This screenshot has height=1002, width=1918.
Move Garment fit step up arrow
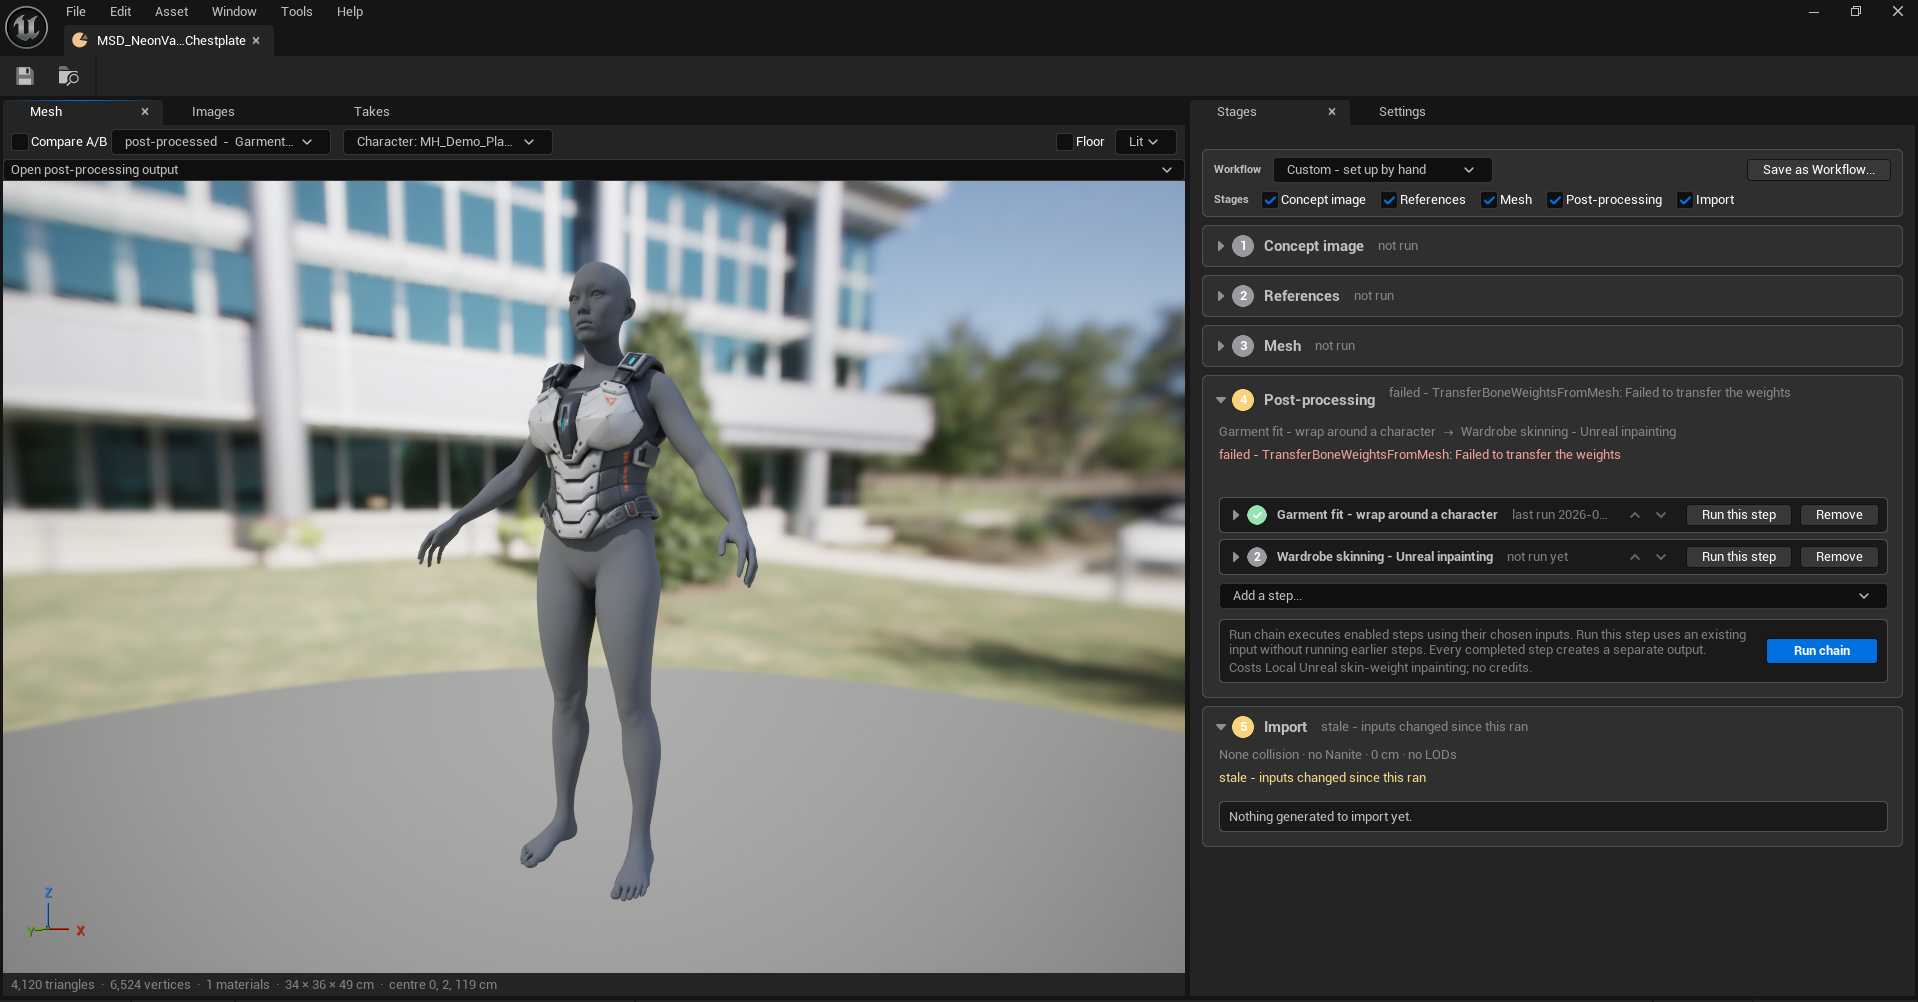coord(1635,515)
